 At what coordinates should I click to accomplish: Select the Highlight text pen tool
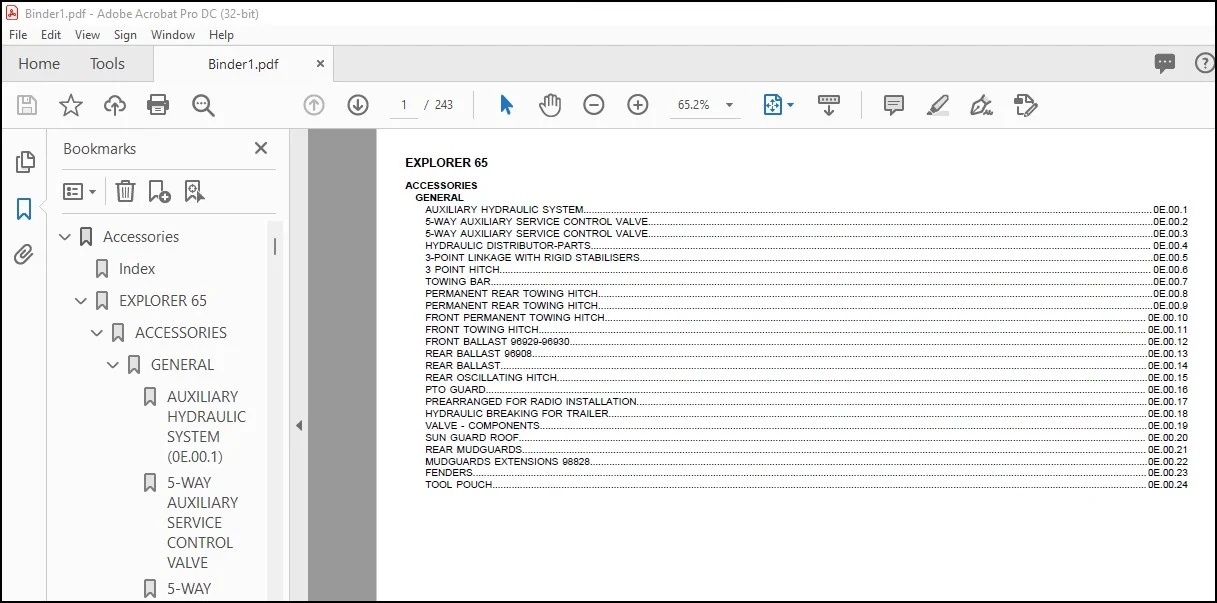click(x=938, y=105)
